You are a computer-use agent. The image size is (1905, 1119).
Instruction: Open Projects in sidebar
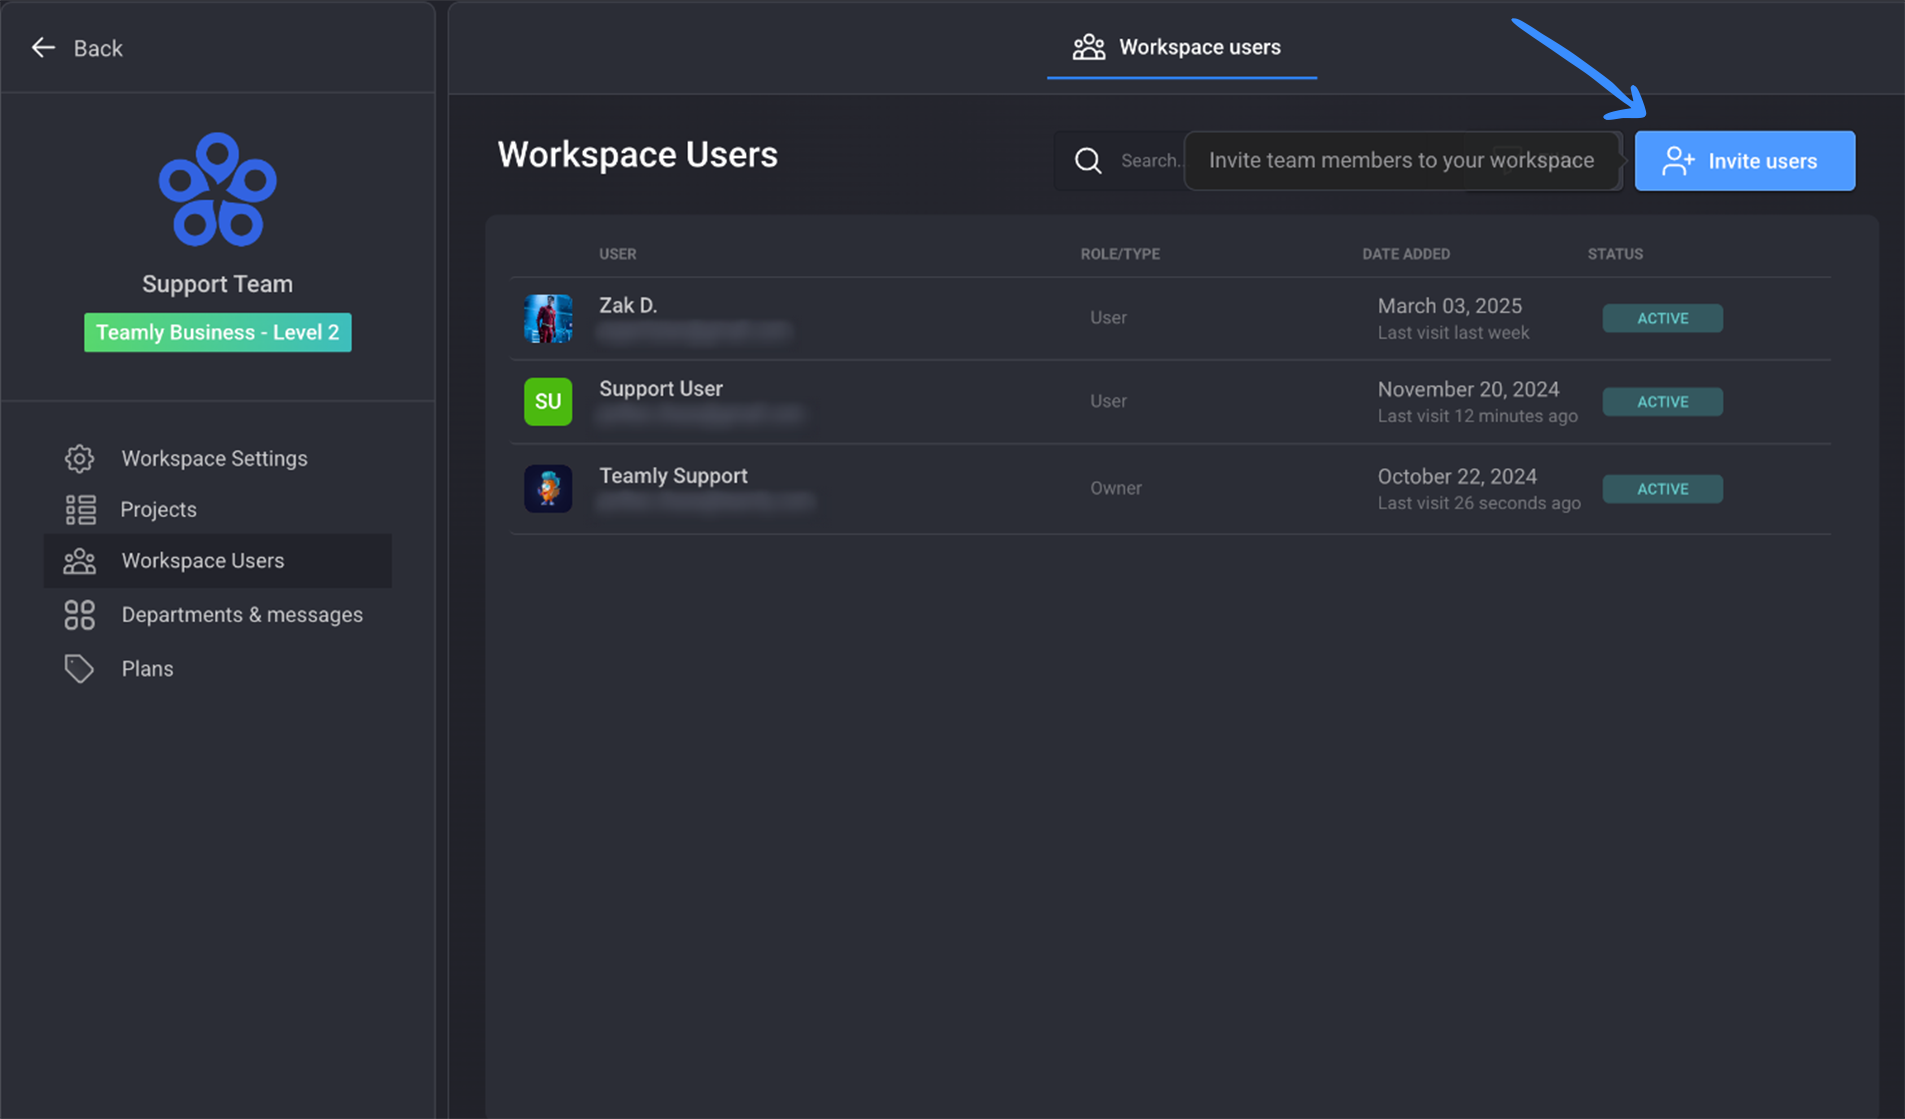[x=217, y=509]
